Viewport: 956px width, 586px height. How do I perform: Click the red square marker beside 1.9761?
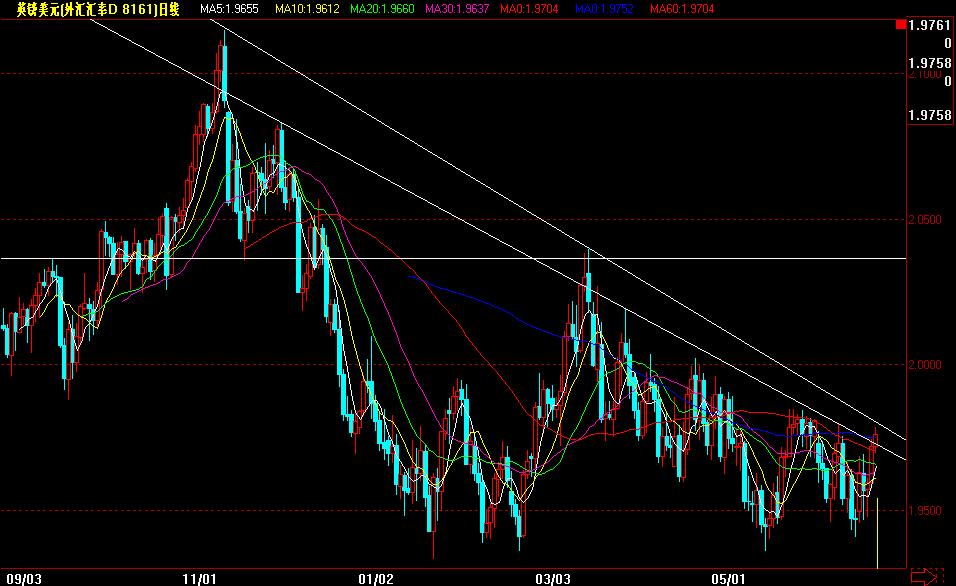(901, 24)
